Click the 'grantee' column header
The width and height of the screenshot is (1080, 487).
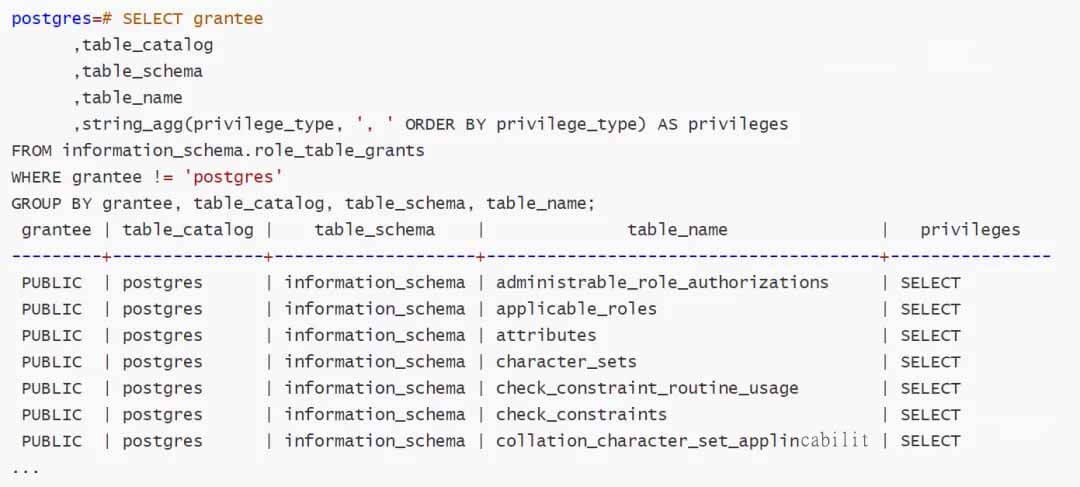pos(56,230)
